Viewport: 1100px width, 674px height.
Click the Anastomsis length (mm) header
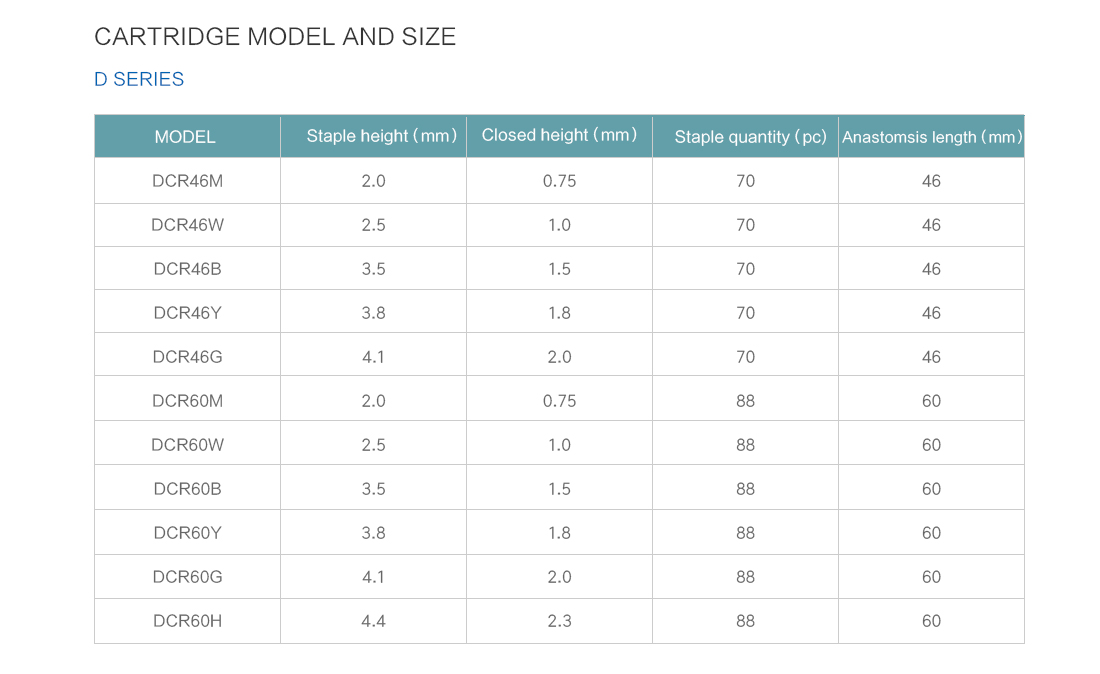coord(932,137)
